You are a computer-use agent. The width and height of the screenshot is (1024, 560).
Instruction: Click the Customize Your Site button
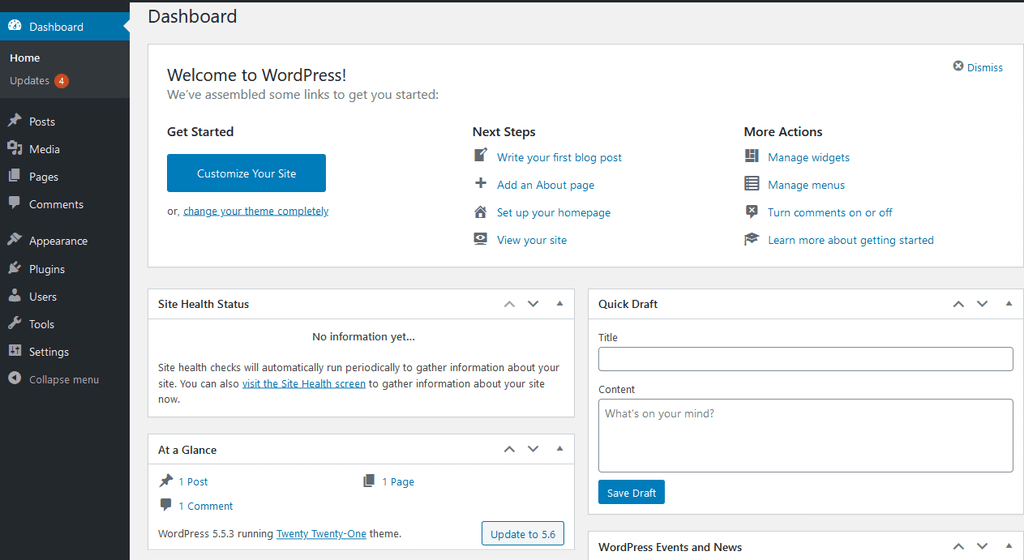coord(246,173)
